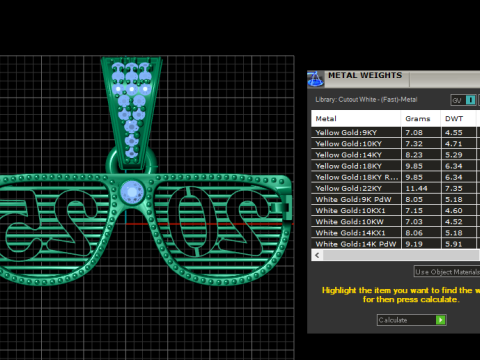480x360 pixels.
Task: Click the green arrow on Calculate
Action: pos(440,320)
